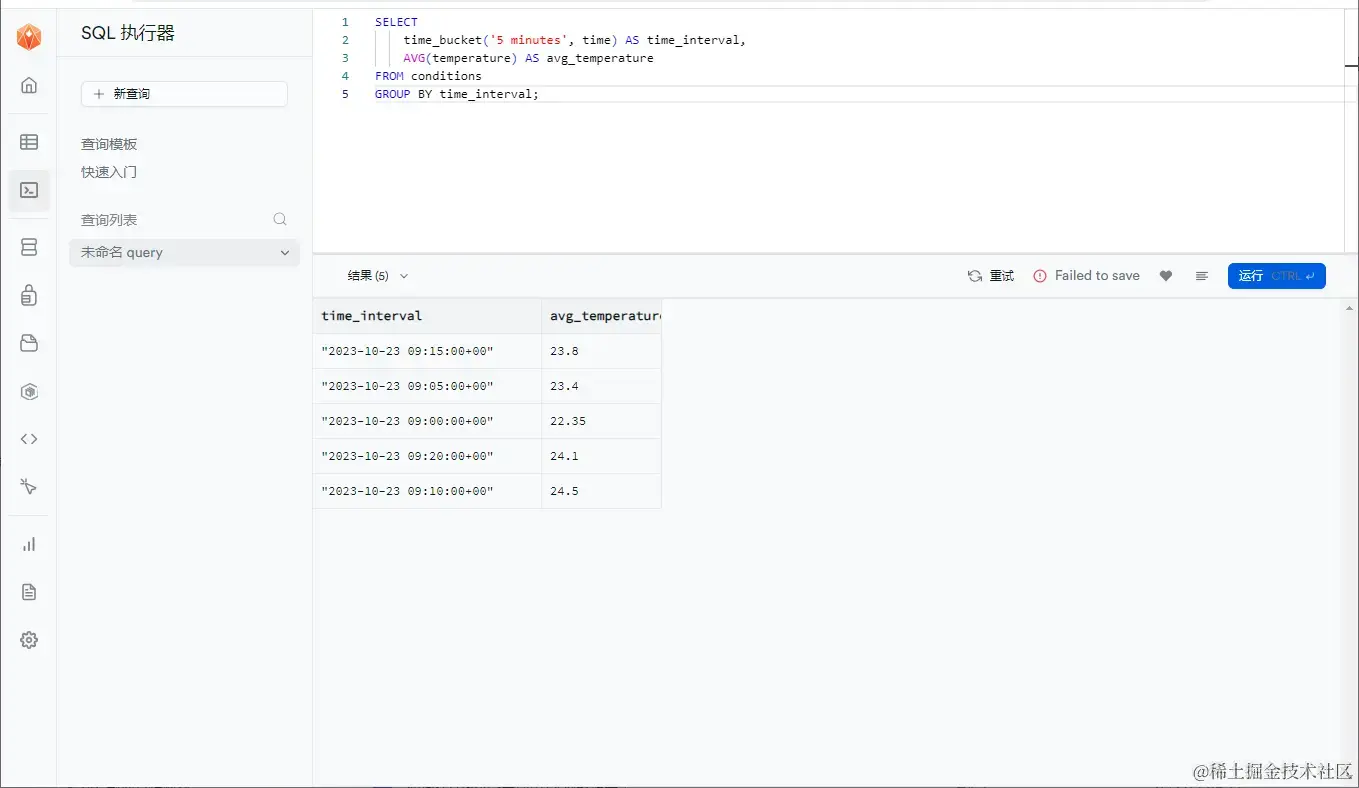Viewport: 1359px width, 788px height.
Task: Select the 24.1 value cell
Action: [x=601, y=456]
